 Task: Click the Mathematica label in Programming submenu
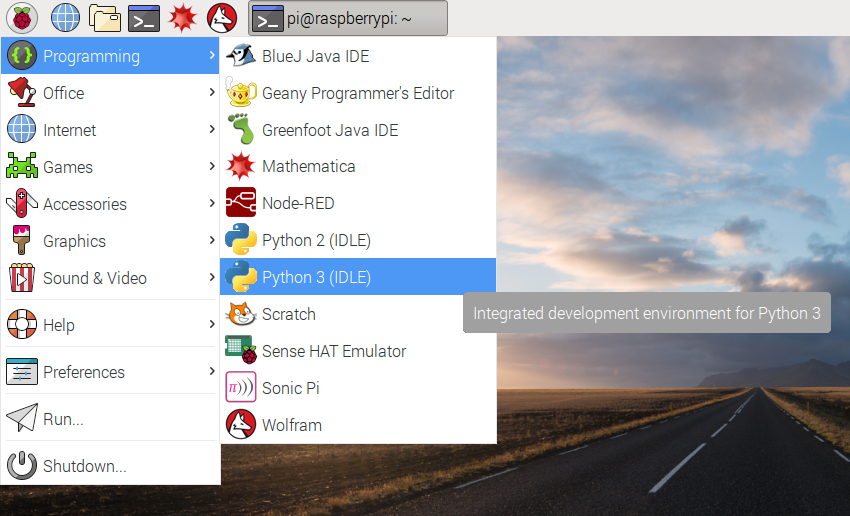pyautogui.click(x=308, y=166)
